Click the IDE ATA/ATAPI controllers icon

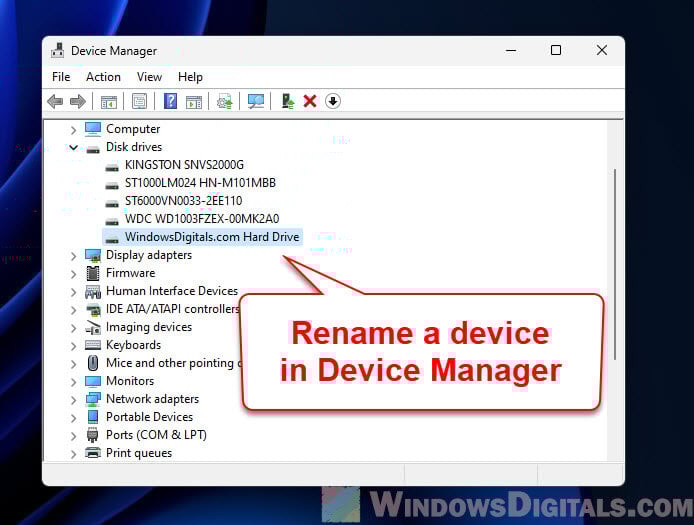[93, 309]
